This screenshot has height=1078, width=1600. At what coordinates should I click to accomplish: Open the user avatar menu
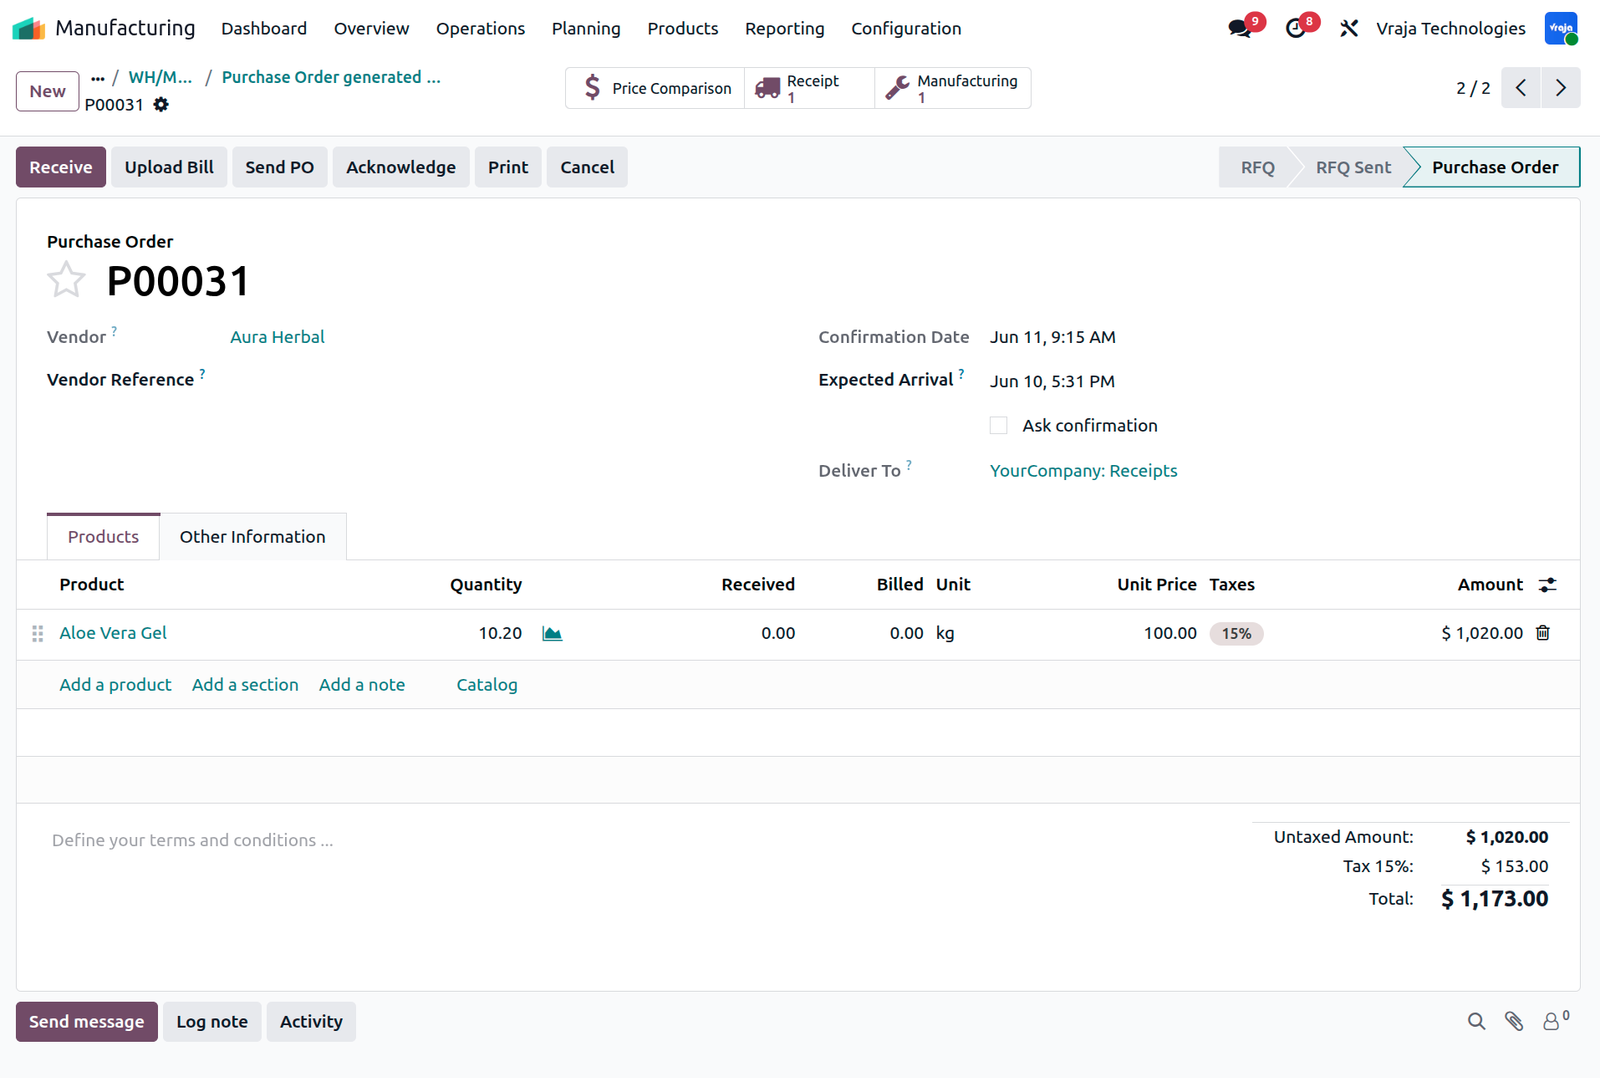[1561, 28]
